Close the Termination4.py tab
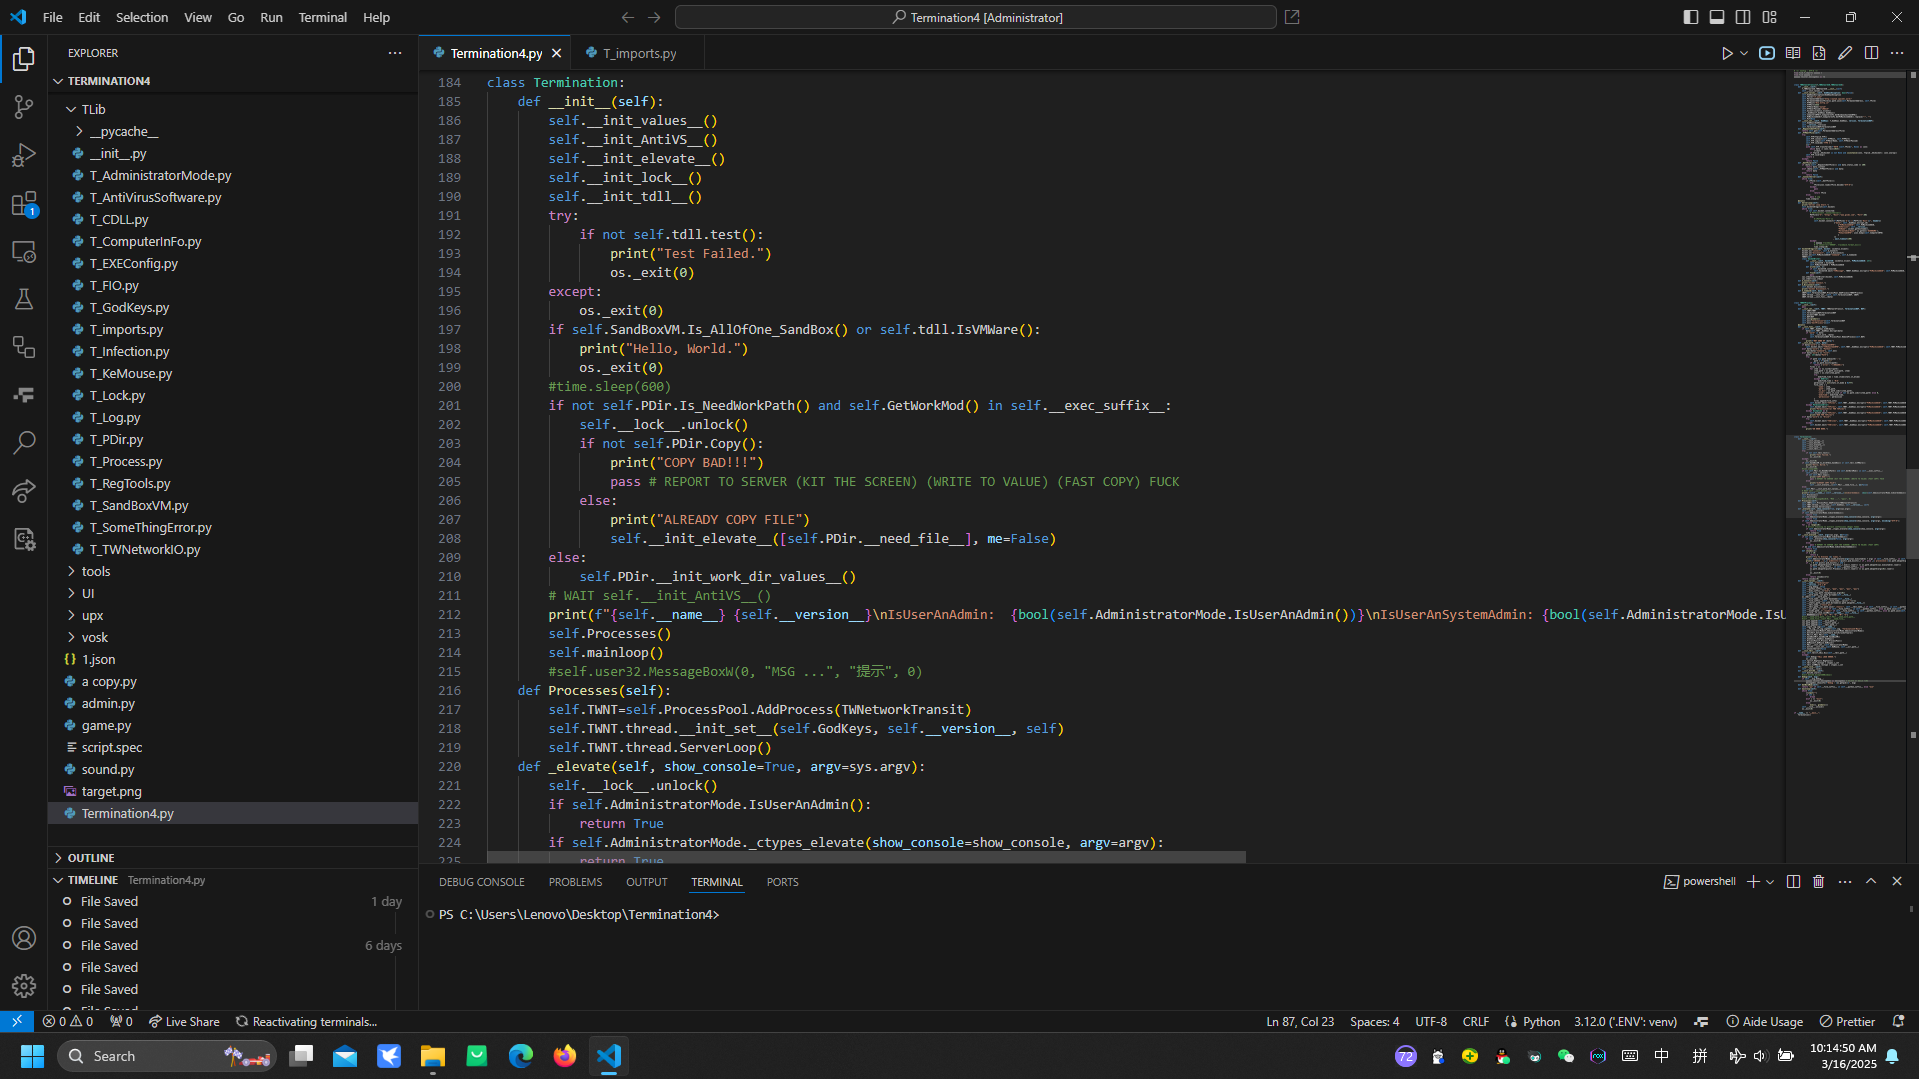Screen dimensions: 1919x1079 click(557, 53)
